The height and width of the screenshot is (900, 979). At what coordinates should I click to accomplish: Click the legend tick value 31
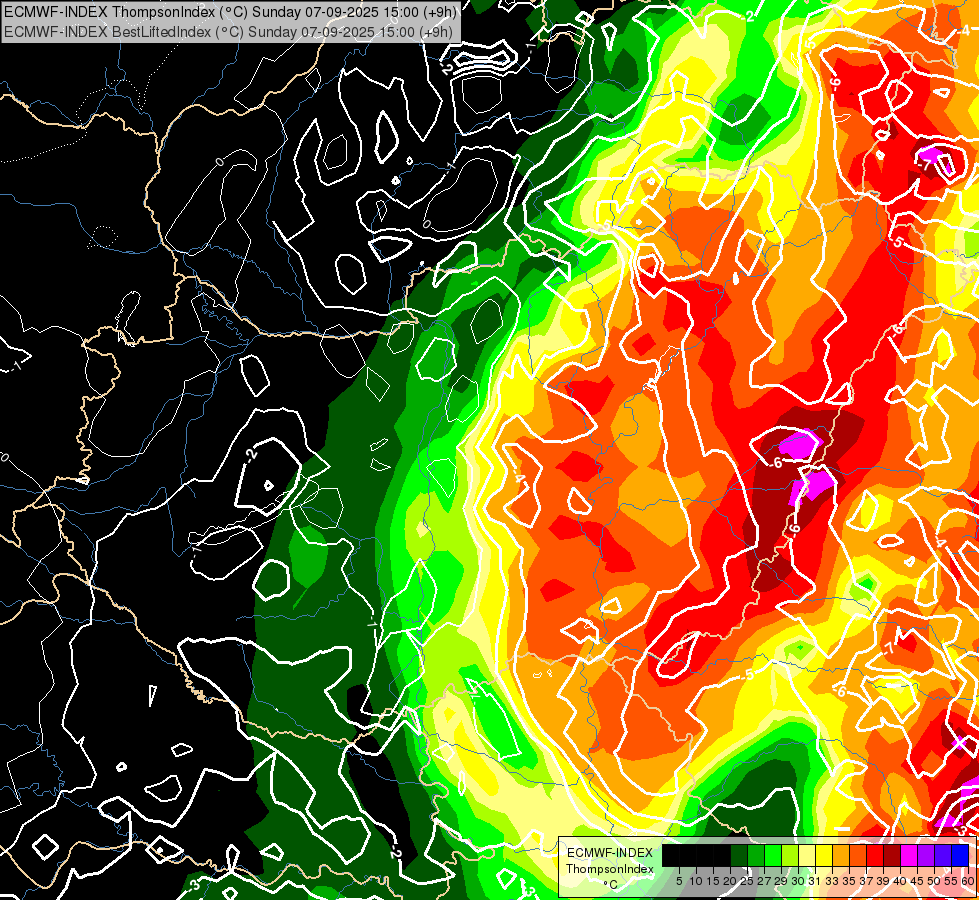815,881
